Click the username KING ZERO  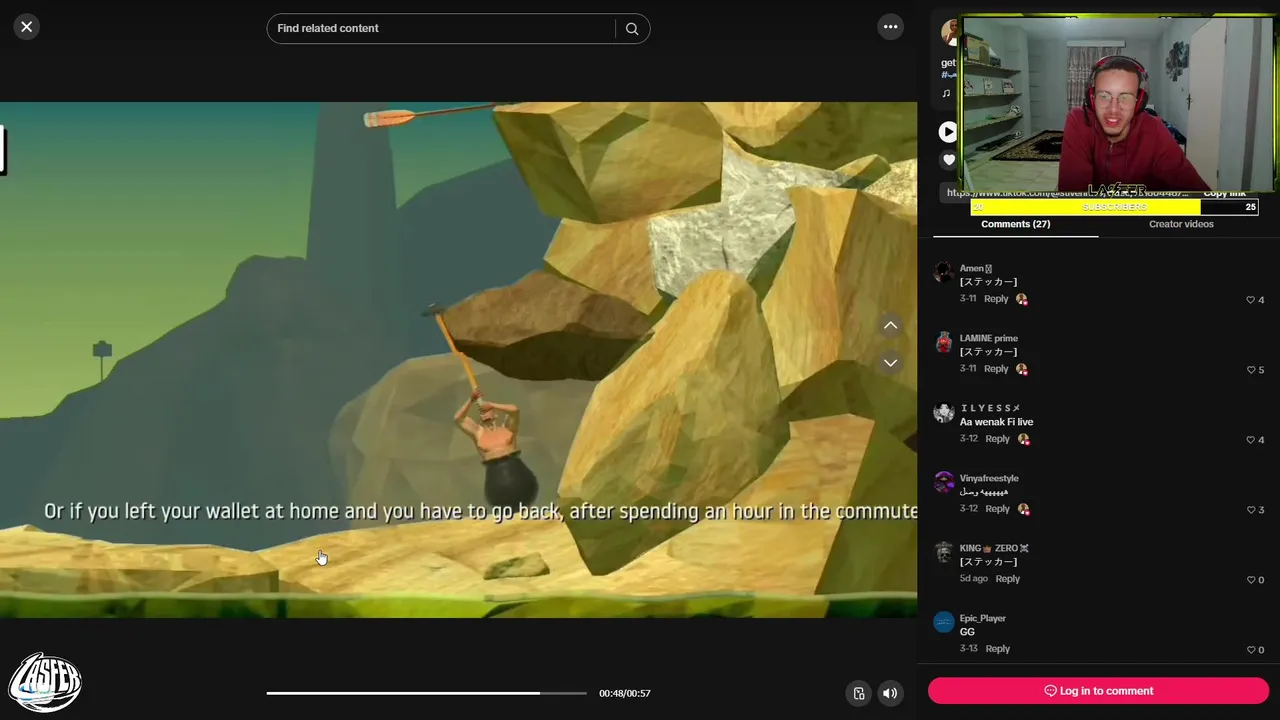click(994, 548)
